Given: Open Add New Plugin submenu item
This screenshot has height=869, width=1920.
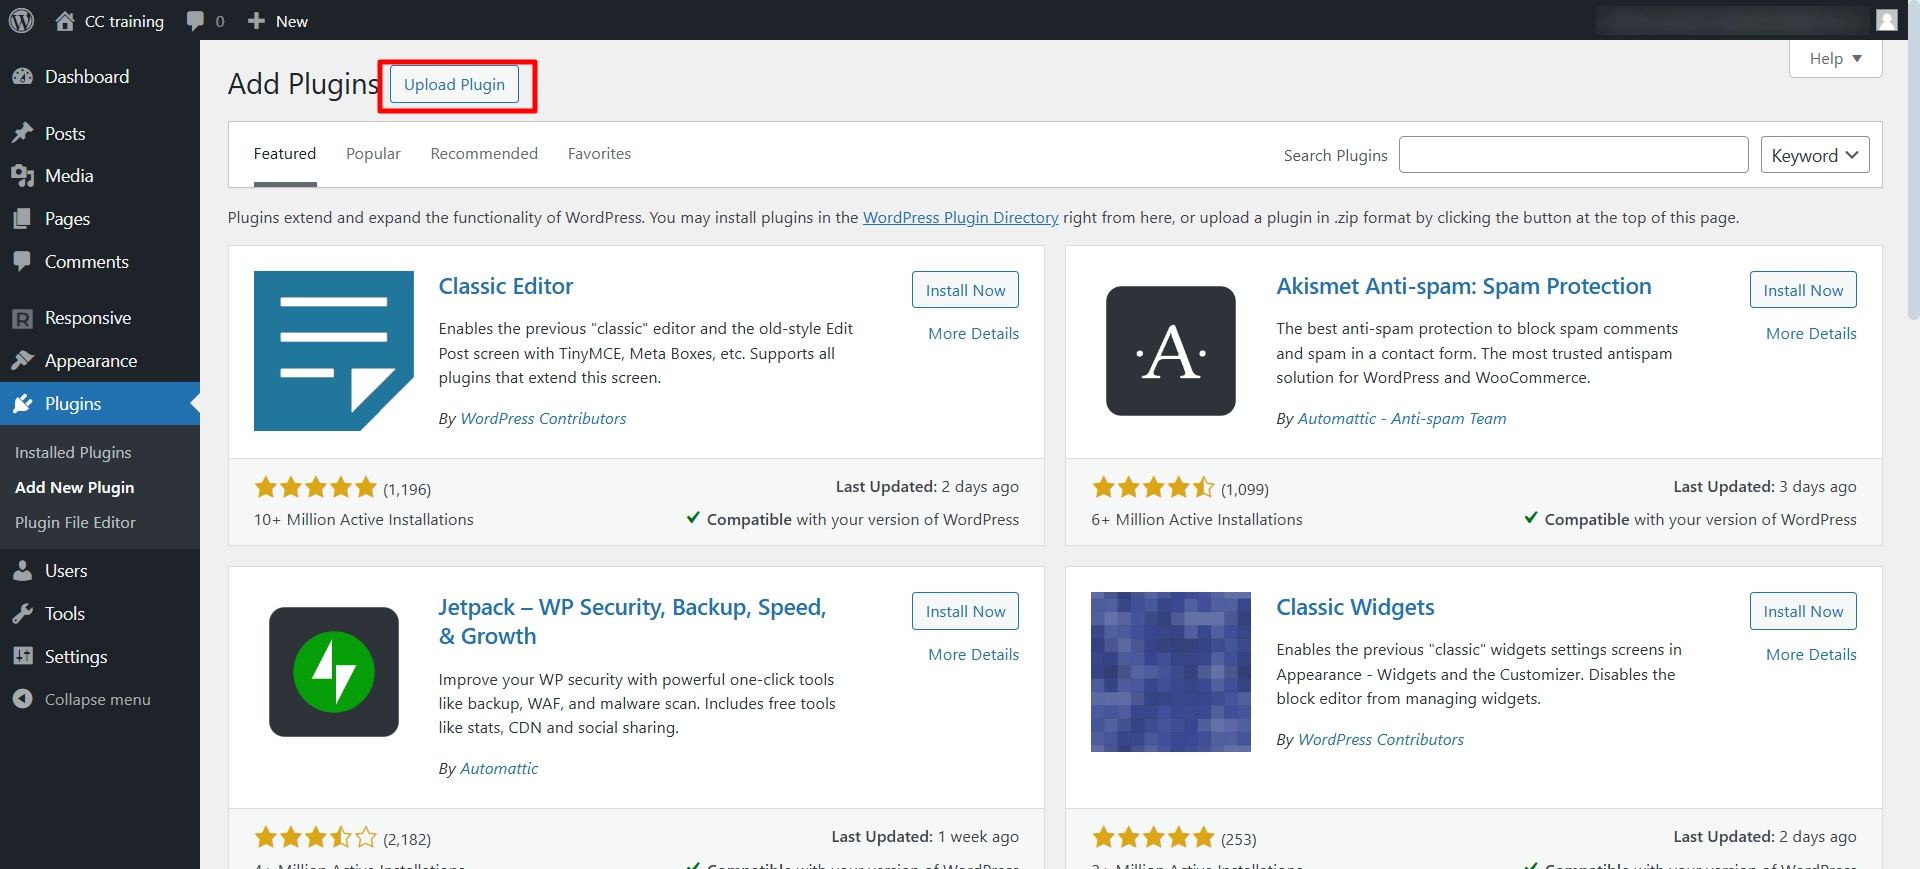Looking at the screenshot, I should click(75, 488).
